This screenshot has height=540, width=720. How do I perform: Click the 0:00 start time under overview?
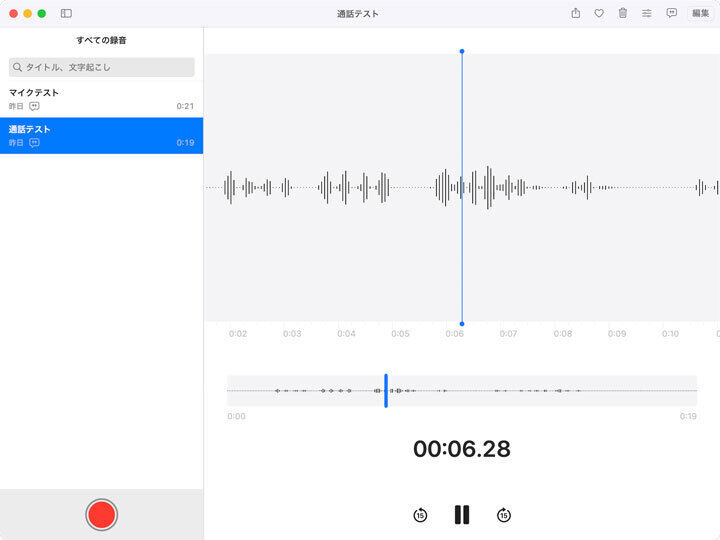pos(236,416)
